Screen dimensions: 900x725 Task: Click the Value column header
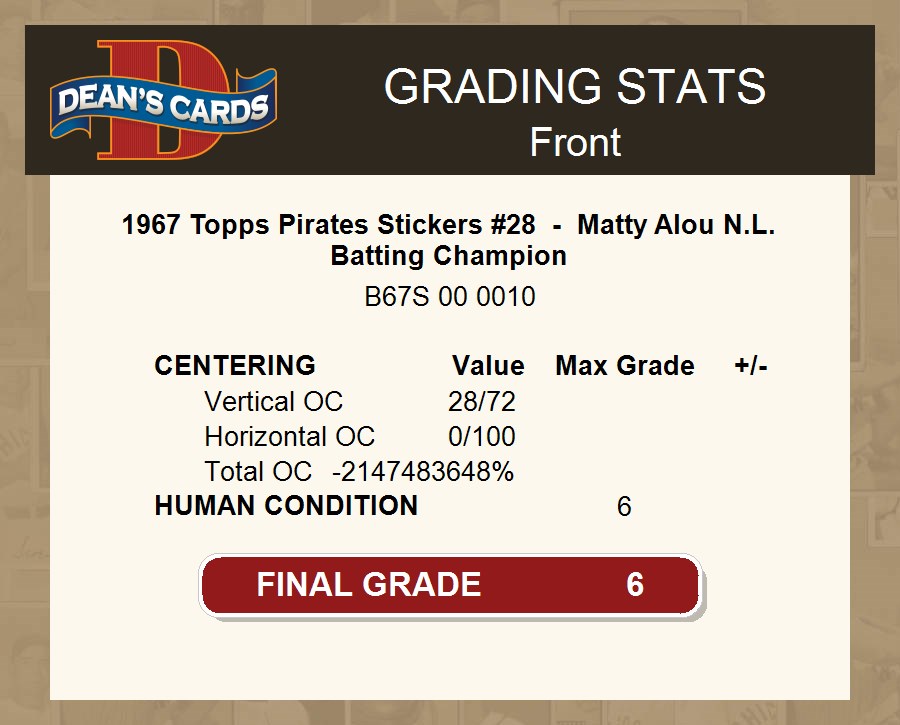click(488, 366)
